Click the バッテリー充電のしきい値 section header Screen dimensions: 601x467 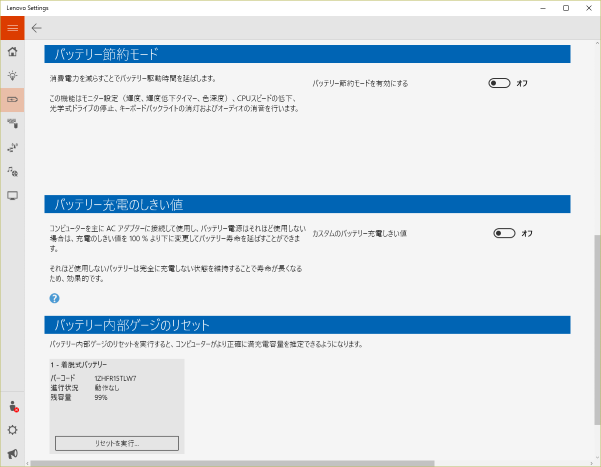pos(307,204)
